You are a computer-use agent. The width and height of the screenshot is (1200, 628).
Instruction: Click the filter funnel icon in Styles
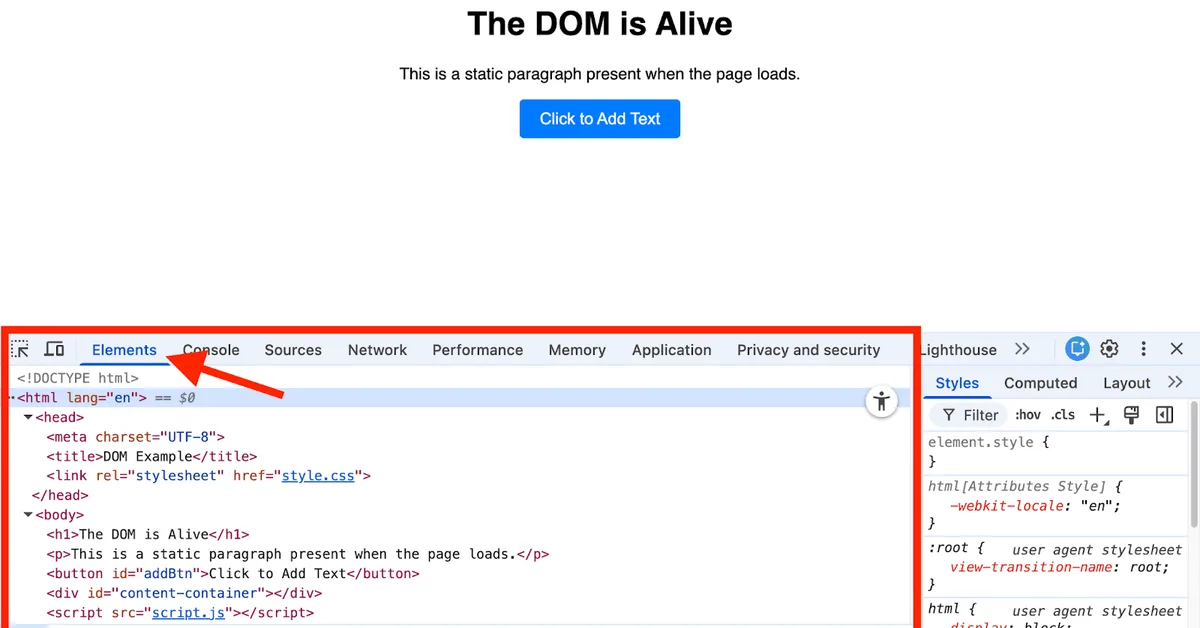pos(948,414)
